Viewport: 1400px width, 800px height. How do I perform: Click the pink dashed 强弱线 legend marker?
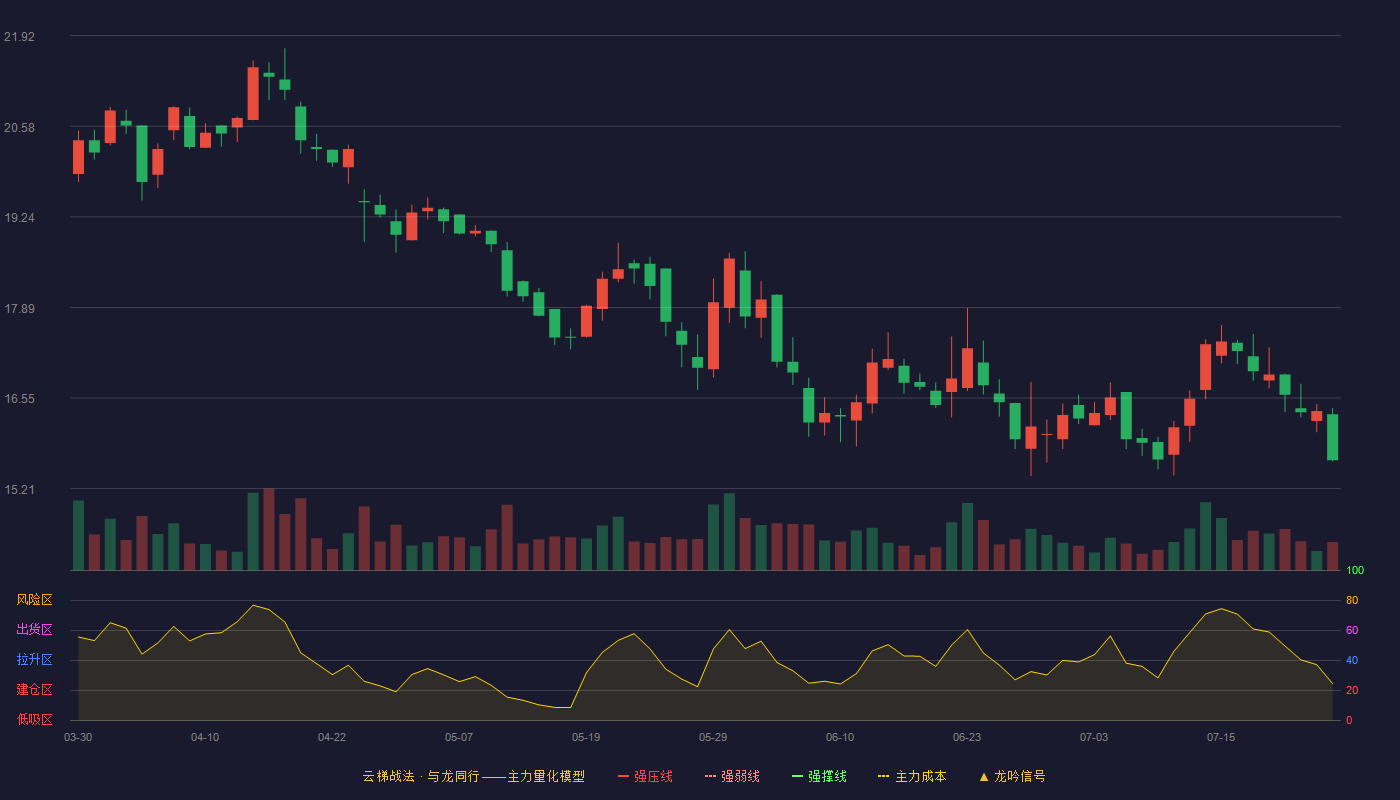click(x=710, y=776)
